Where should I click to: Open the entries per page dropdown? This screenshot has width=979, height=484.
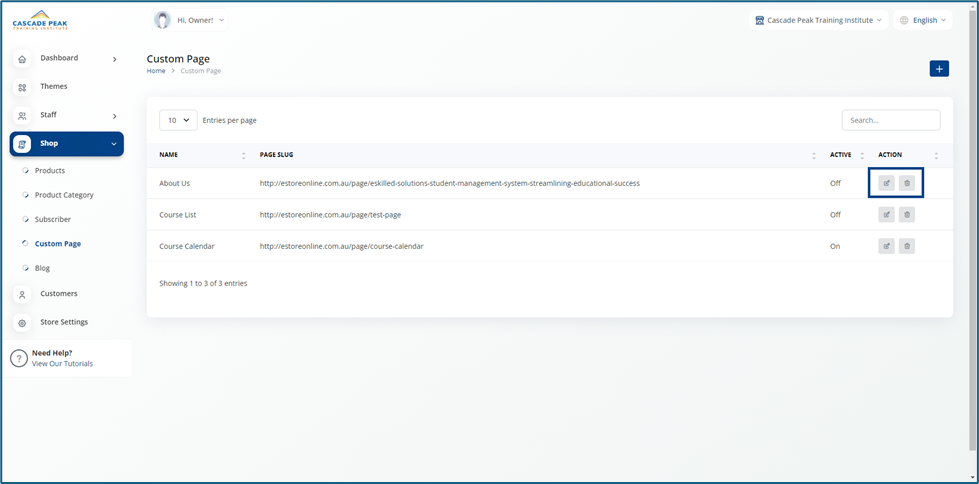(179, 120)
